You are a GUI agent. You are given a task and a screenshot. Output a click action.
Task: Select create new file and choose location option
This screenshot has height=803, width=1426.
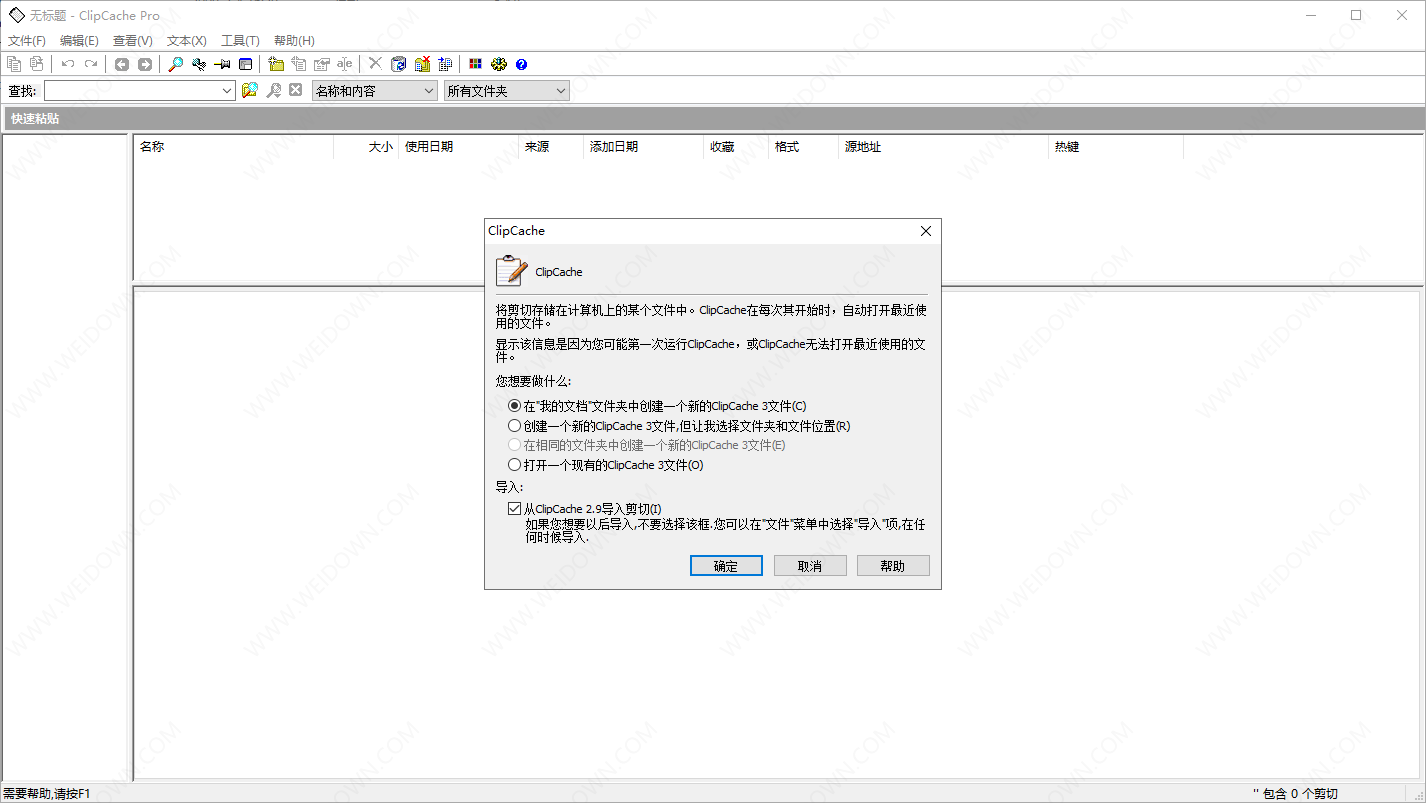click(679, 426)
